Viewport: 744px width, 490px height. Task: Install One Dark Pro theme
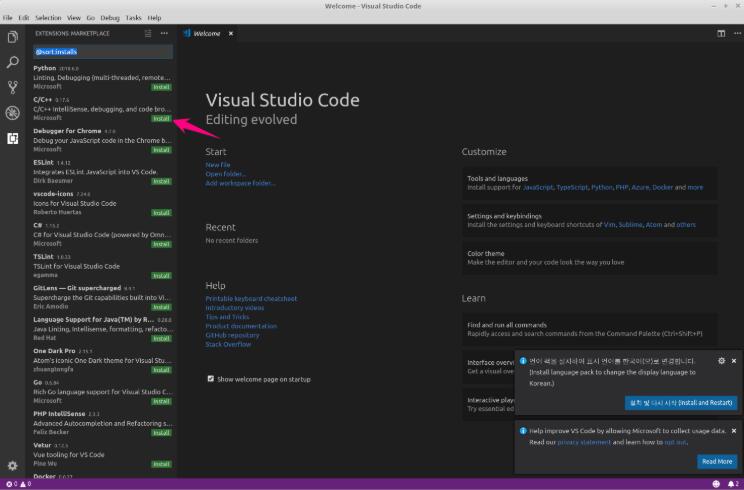(161, 370)
